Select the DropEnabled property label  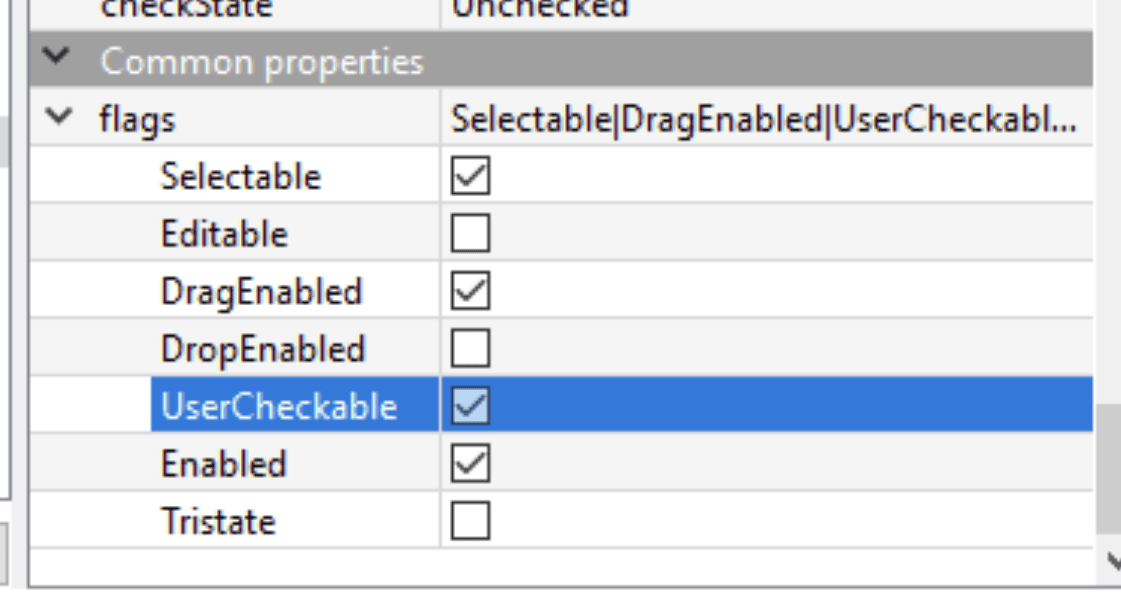pos(262,348)
